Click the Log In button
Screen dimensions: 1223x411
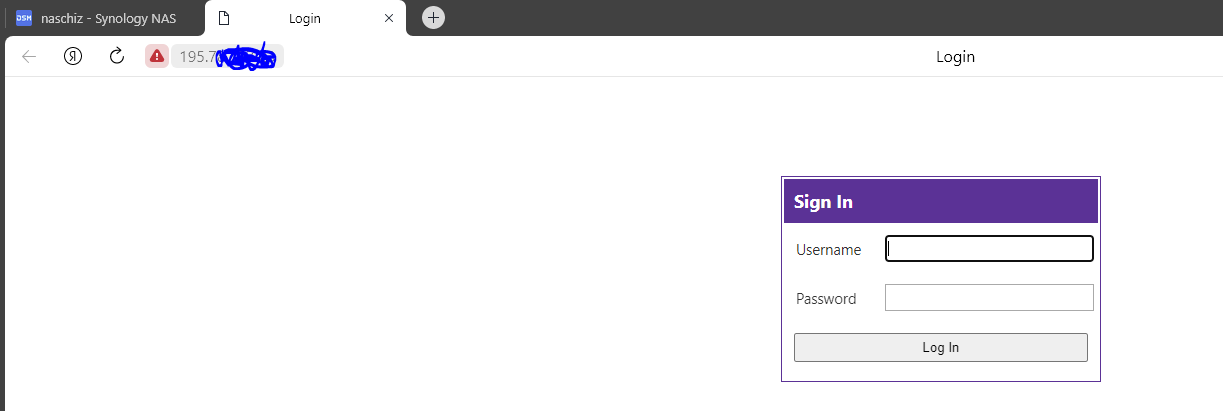[940, 347]
